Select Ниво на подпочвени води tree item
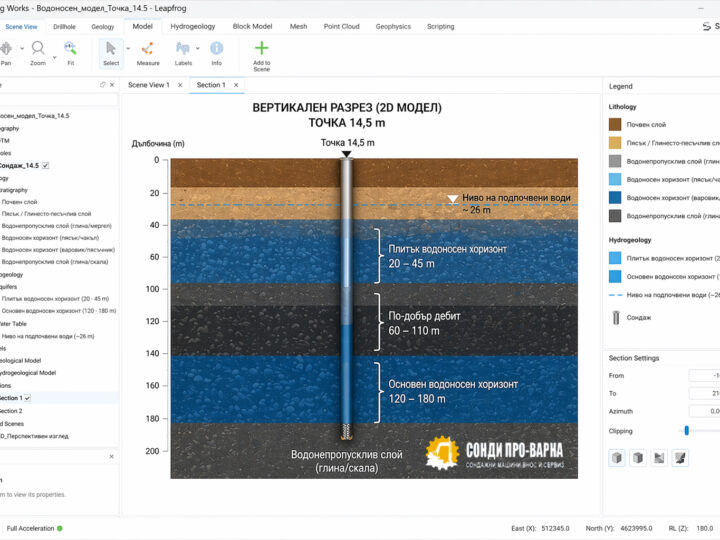This screenshot has width=720, height=540. coord(48,336)
